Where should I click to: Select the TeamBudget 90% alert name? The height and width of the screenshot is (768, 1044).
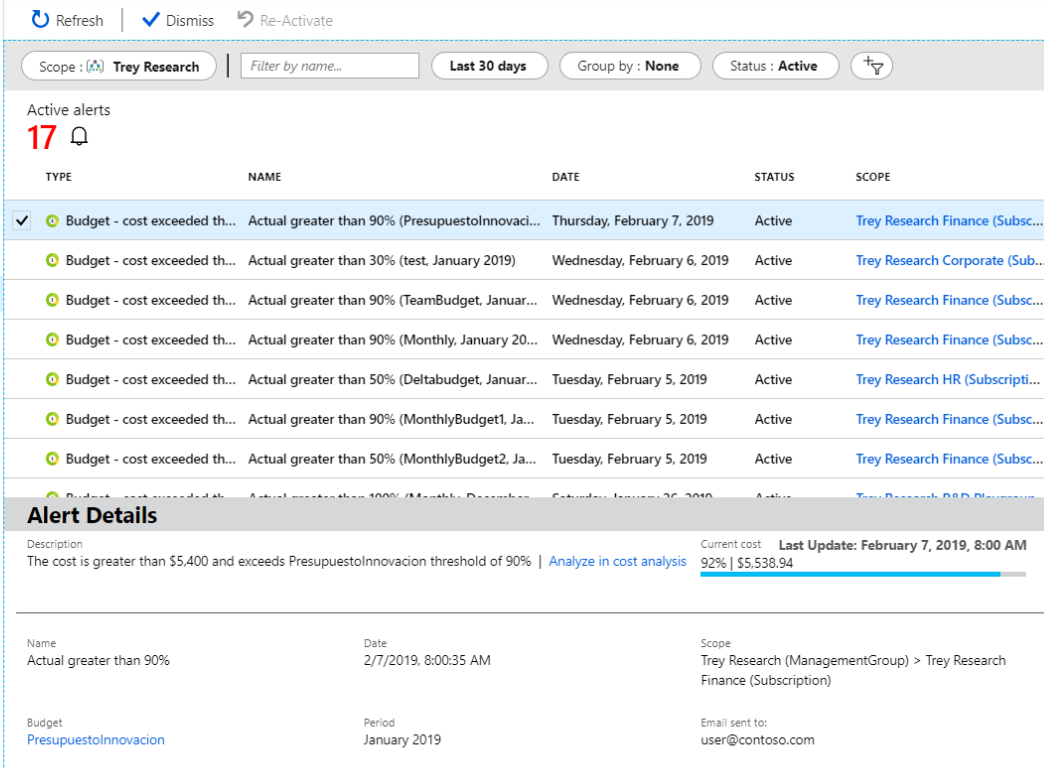[393, 300]
